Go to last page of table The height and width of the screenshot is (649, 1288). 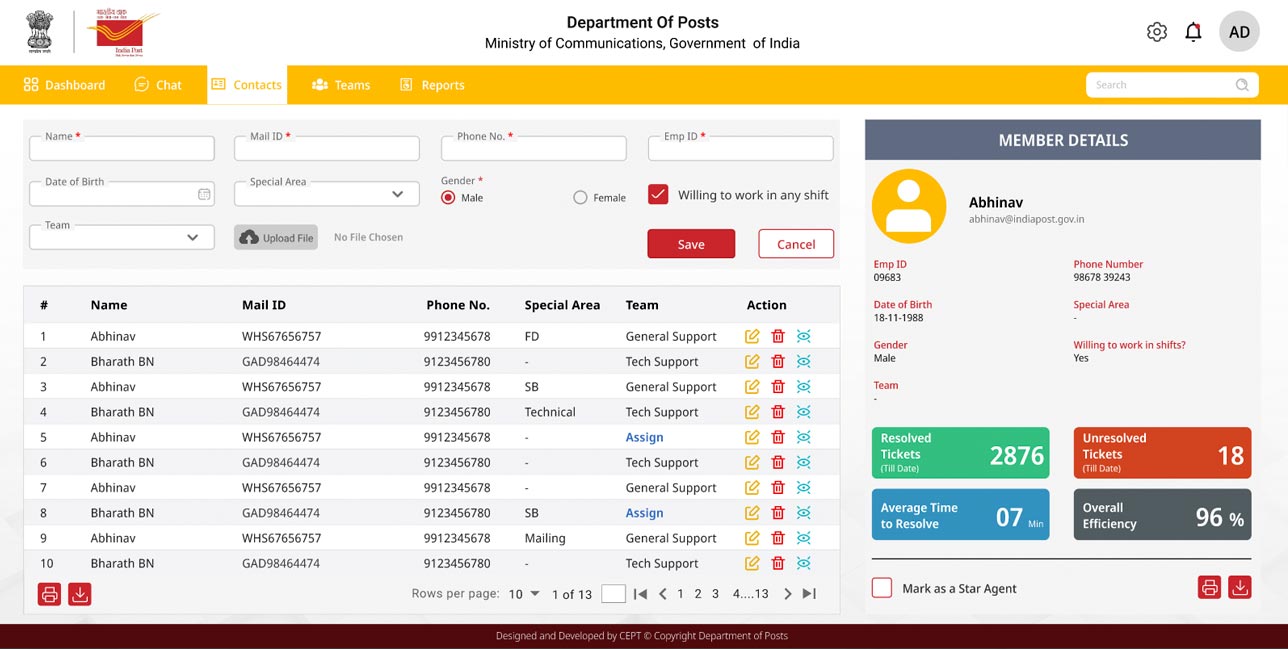(x=810, y=594)
